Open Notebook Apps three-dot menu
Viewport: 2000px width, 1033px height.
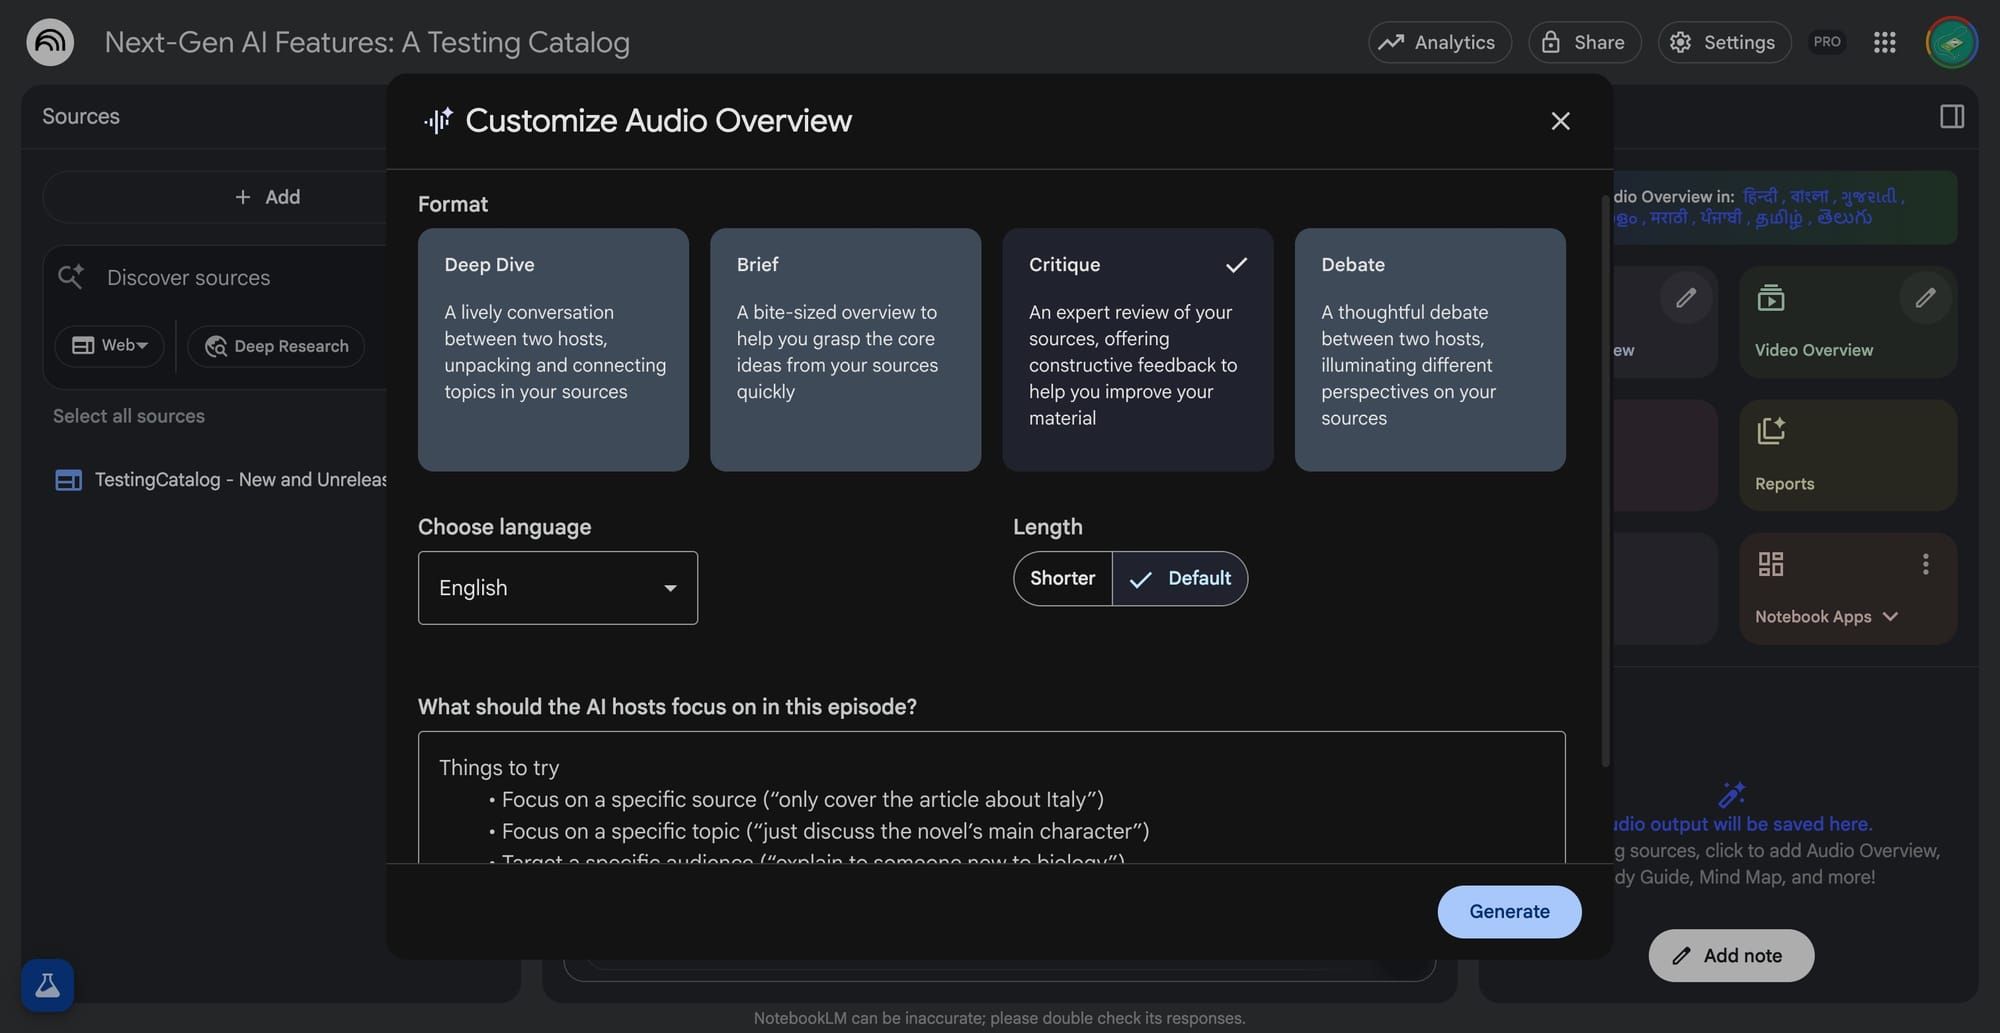[1925, 564]
